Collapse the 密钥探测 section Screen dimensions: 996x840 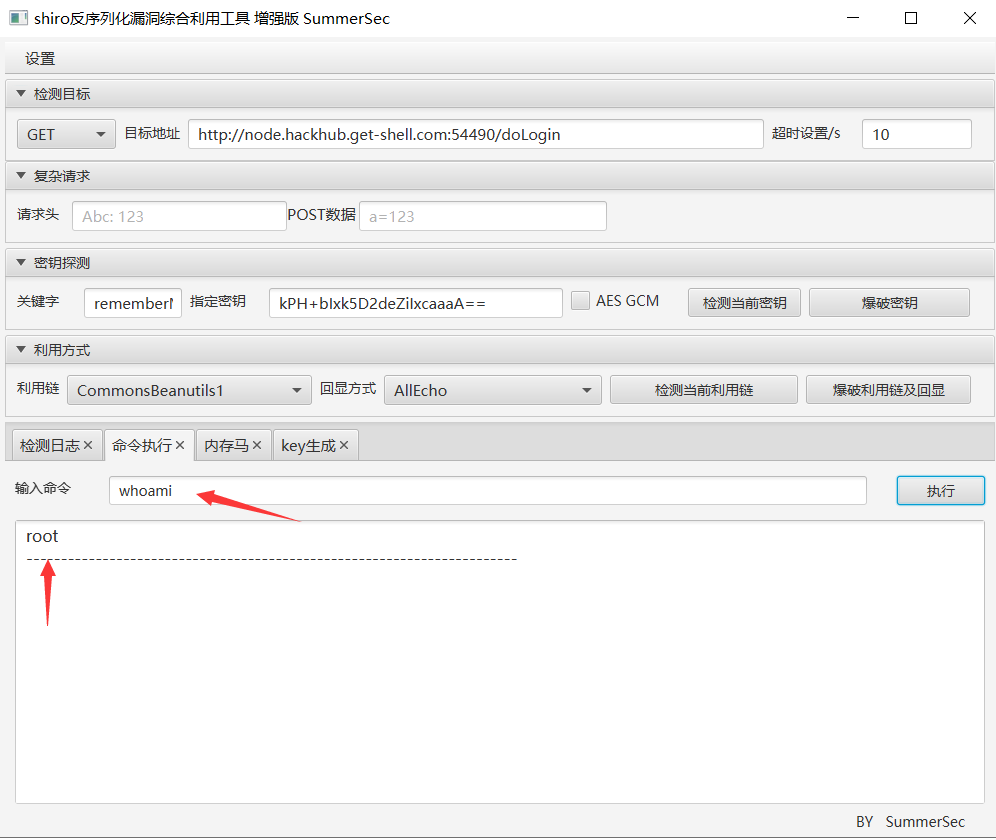[21, 263]
